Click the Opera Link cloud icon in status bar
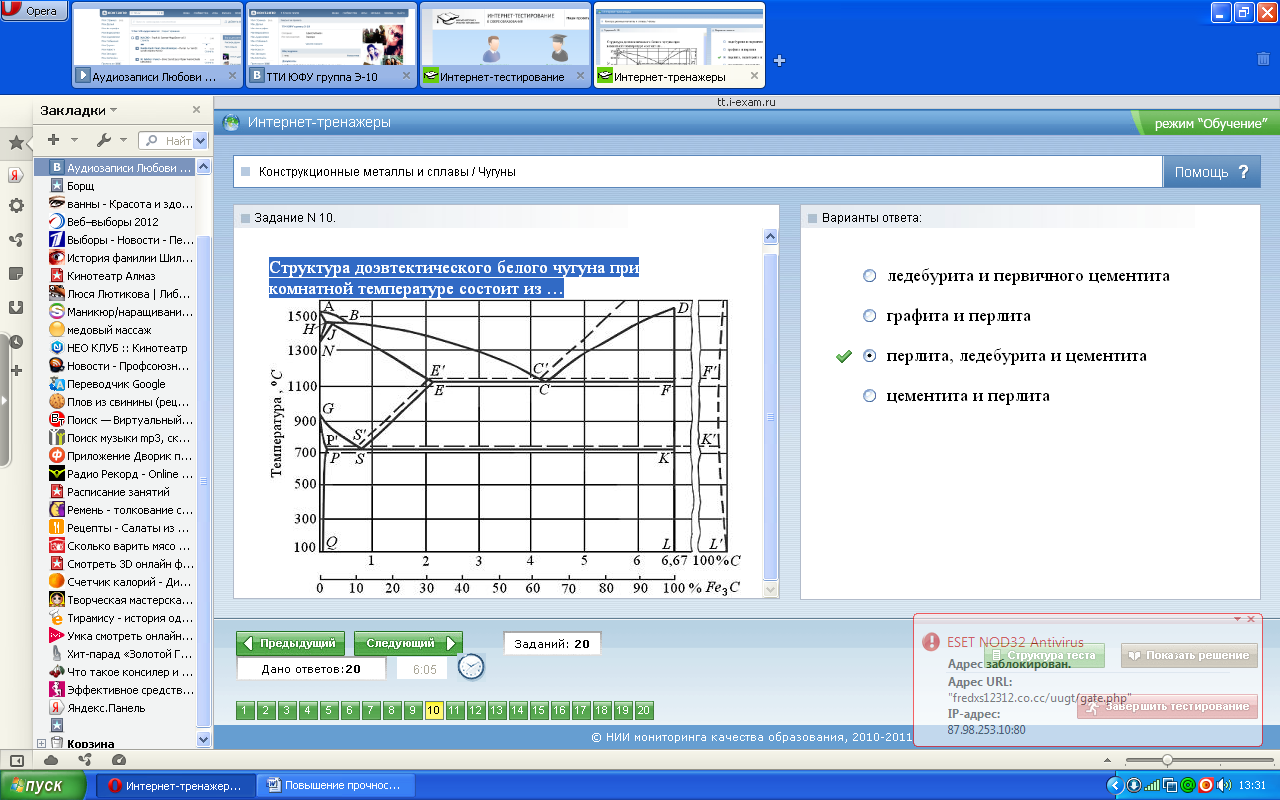1280x800 pixels. coord(51,760)
